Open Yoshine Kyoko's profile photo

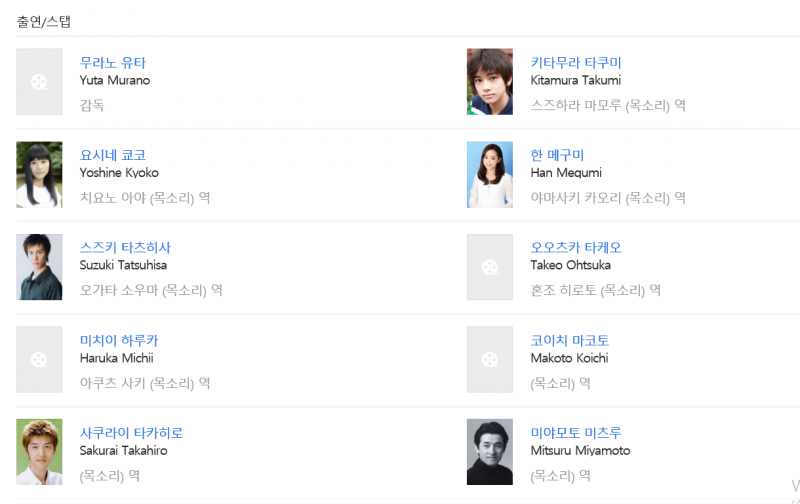click(39, 174)
